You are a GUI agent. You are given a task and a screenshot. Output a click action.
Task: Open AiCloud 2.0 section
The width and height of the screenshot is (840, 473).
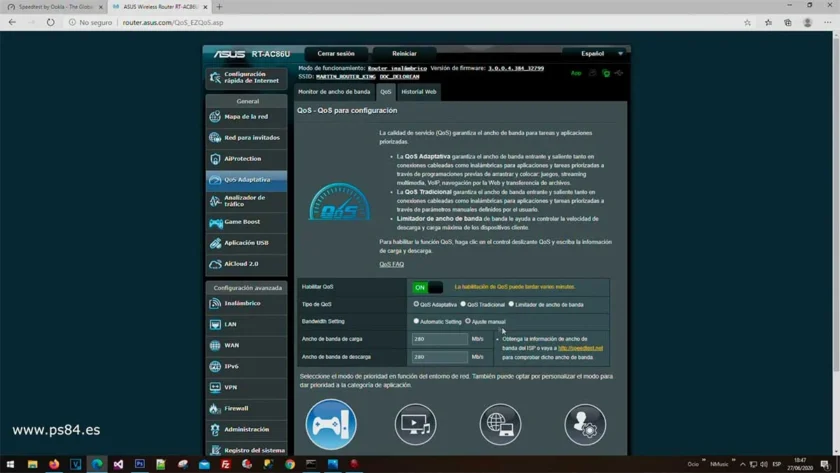point(246,264)
